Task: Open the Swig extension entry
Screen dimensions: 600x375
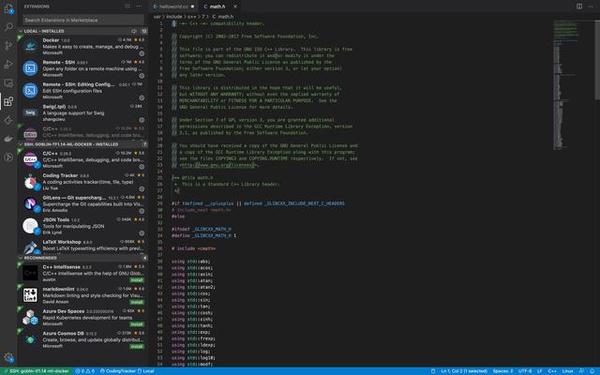Action: click(83, 113)
